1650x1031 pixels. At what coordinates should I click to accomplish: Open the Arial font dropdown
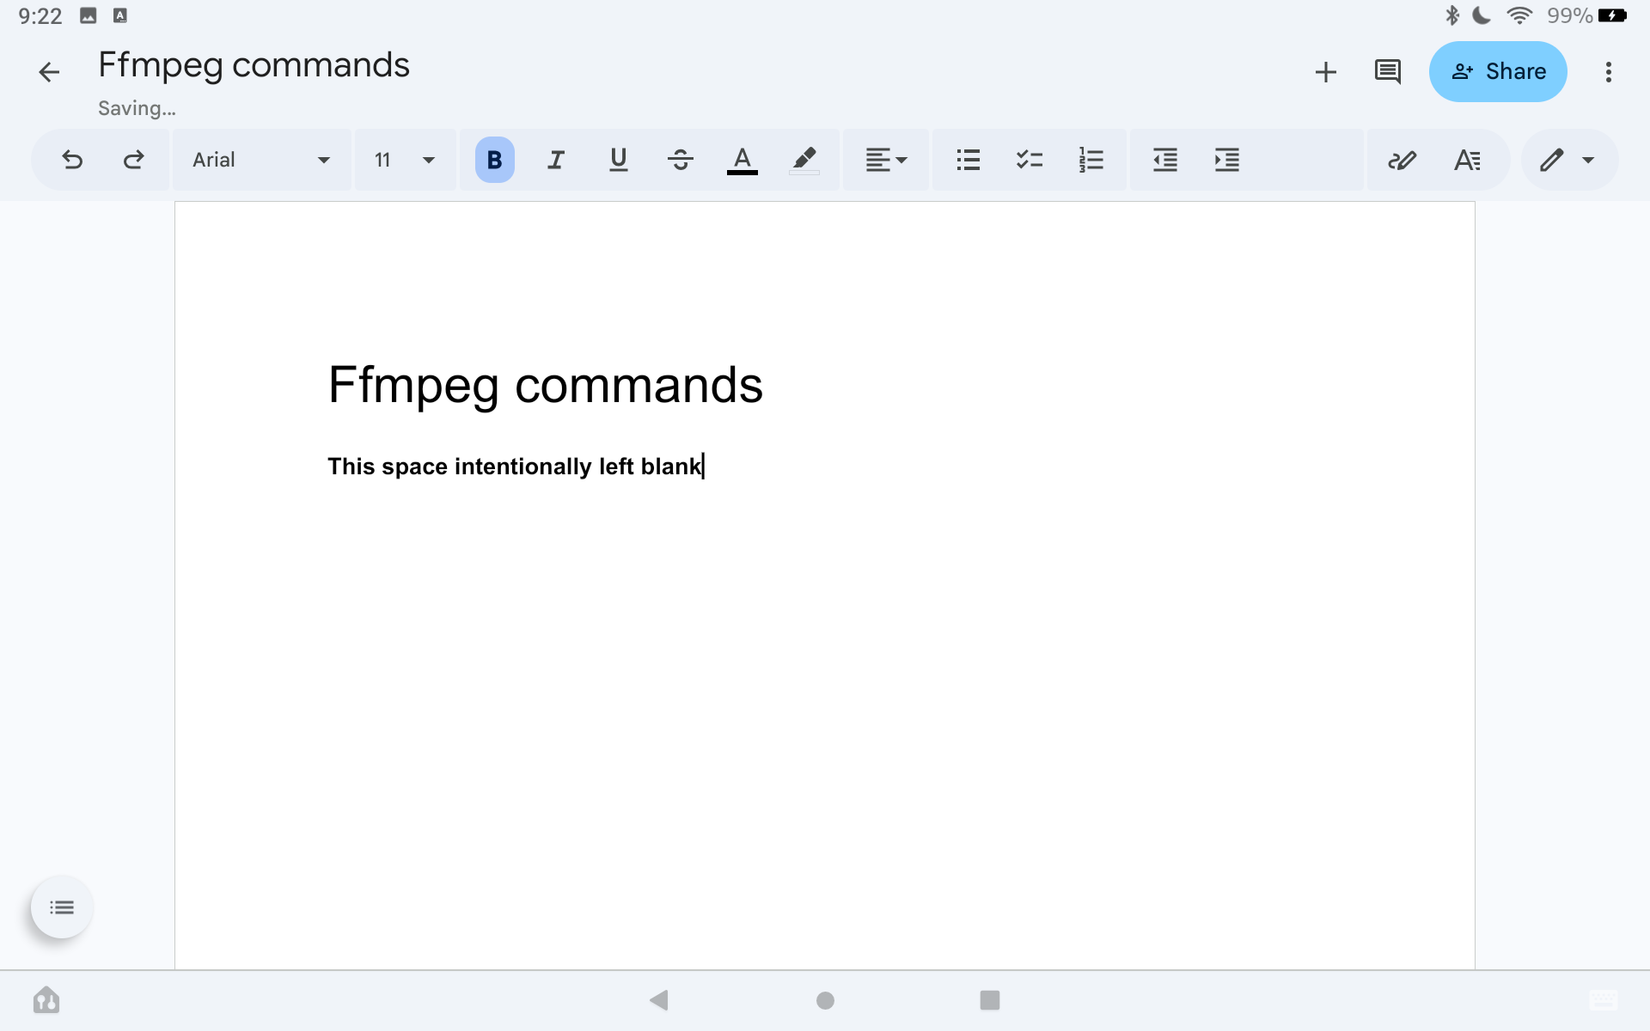pyautogui.click(x=261, y=160)
